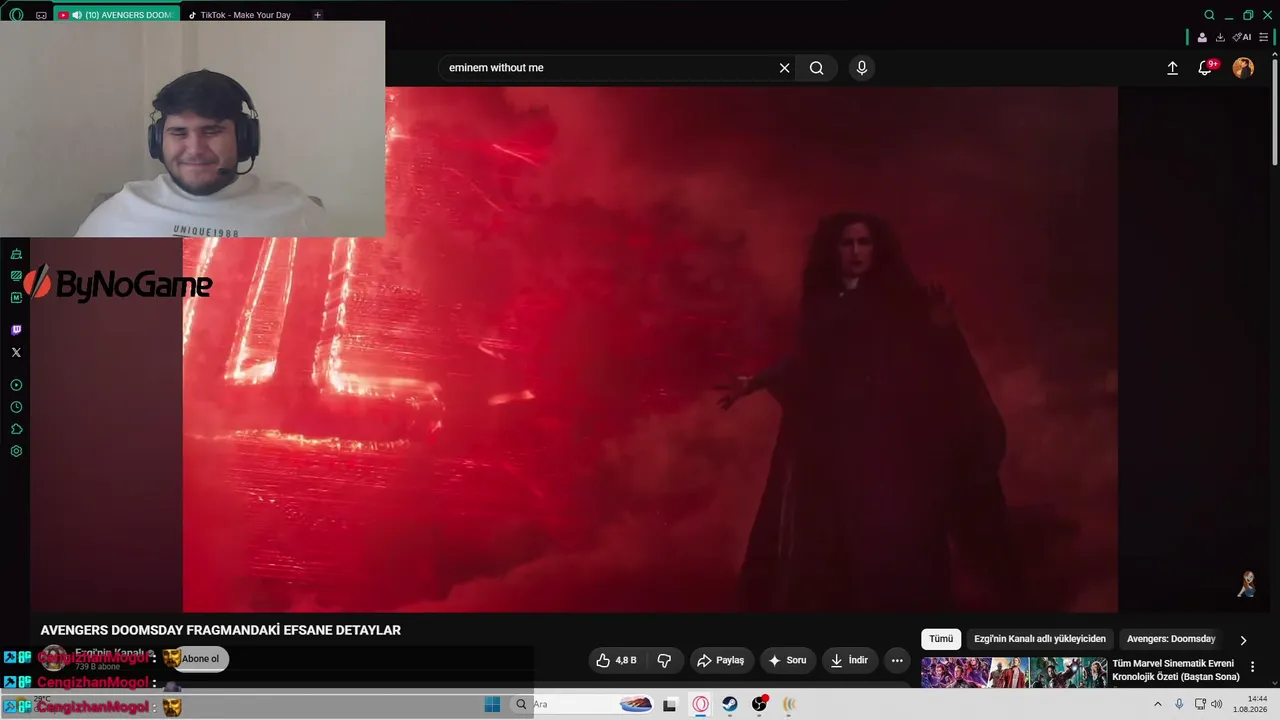Open the Soru ask button
The image size is (1280, 720).
(787, 660)
